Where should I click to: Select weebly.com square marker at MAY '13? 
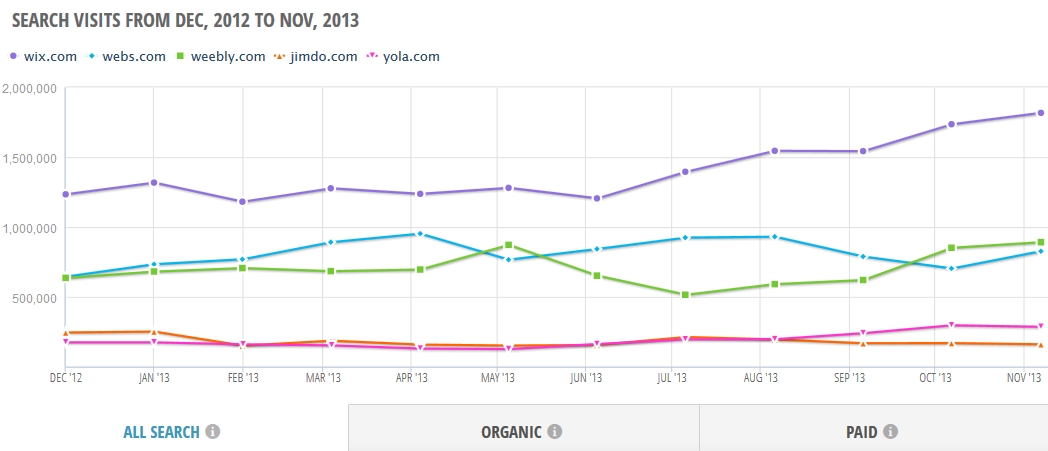(509, 245)
